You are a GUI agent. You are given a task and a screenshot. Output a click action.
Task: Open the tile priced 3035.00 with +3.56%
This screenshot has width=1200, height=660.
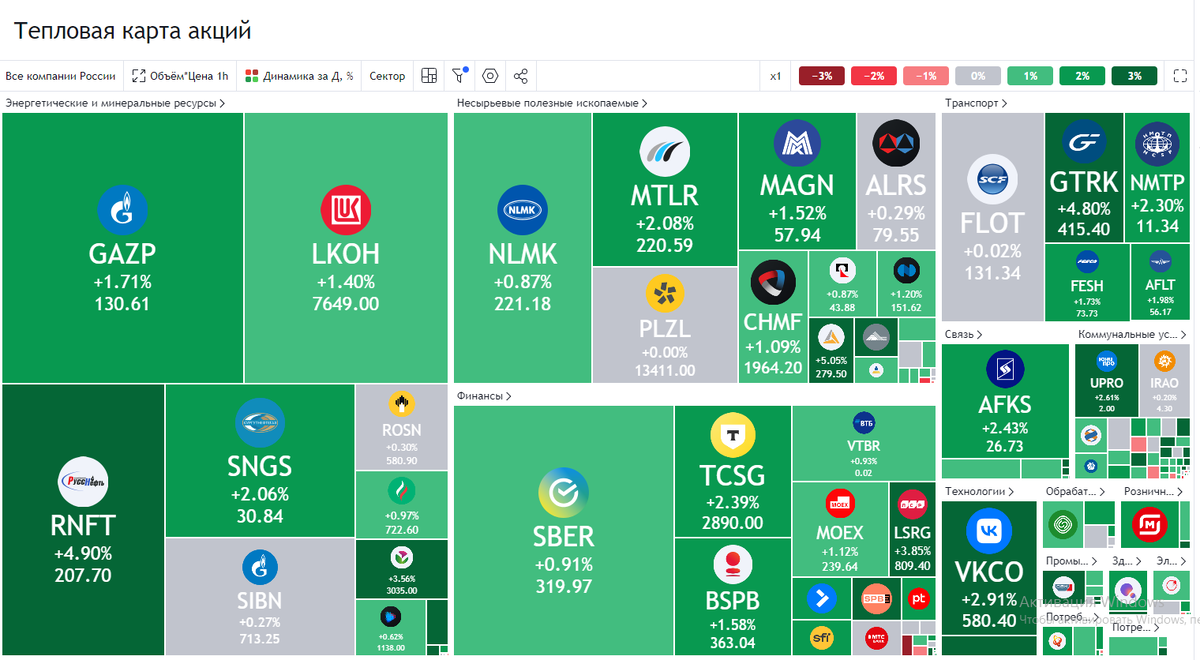(401, 571)
